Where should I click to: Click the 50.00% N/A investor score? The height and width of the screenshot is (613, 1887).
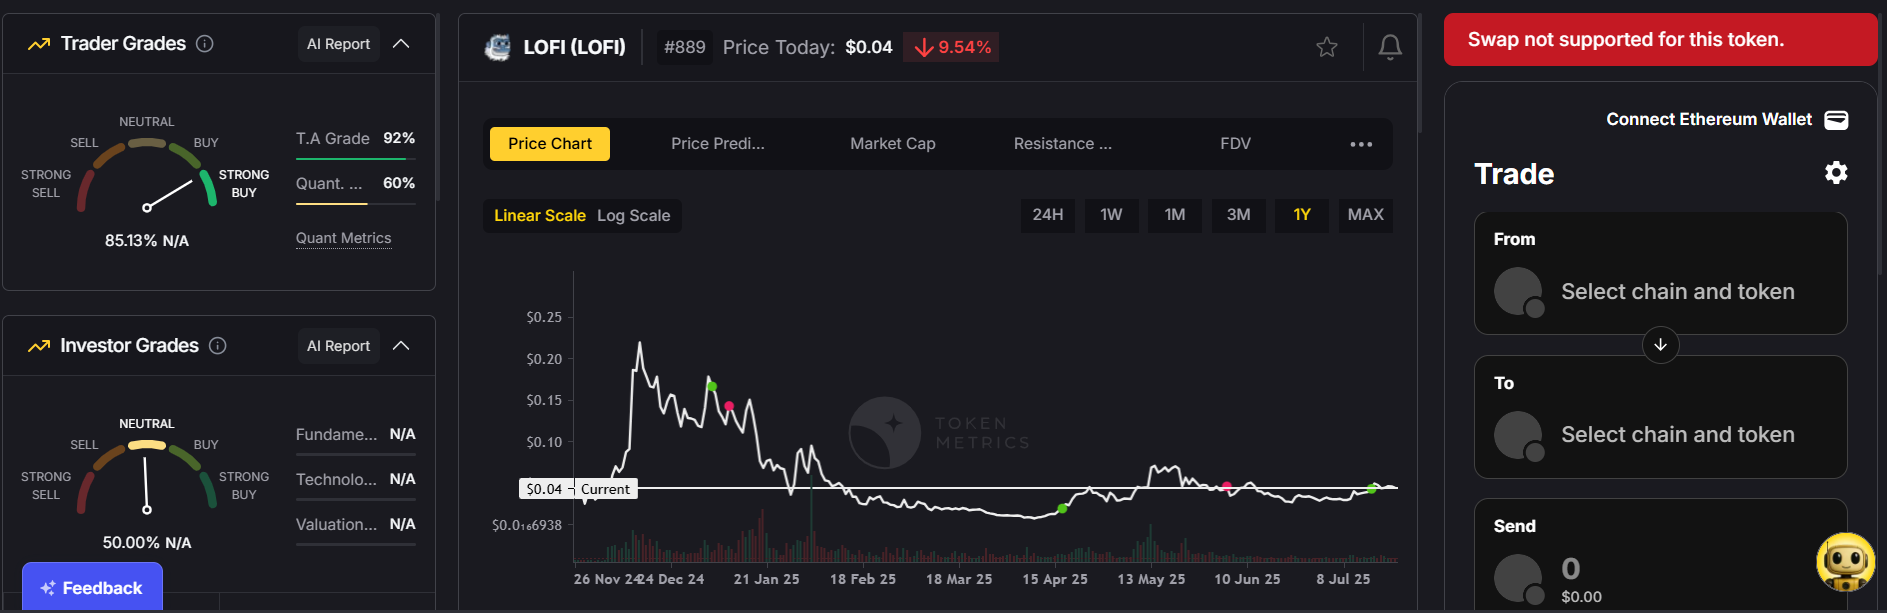point(147,543)
